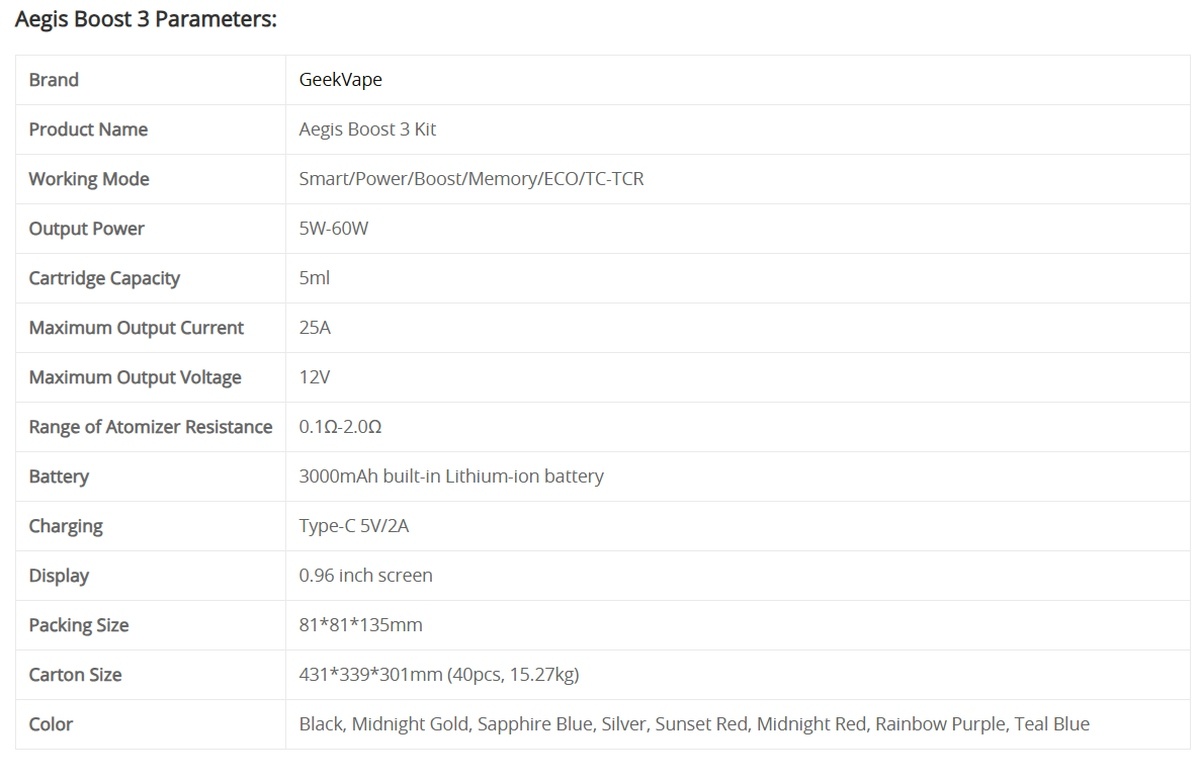Click the 3000mAh battery description

pyautogui.click(x=451, y=476)
